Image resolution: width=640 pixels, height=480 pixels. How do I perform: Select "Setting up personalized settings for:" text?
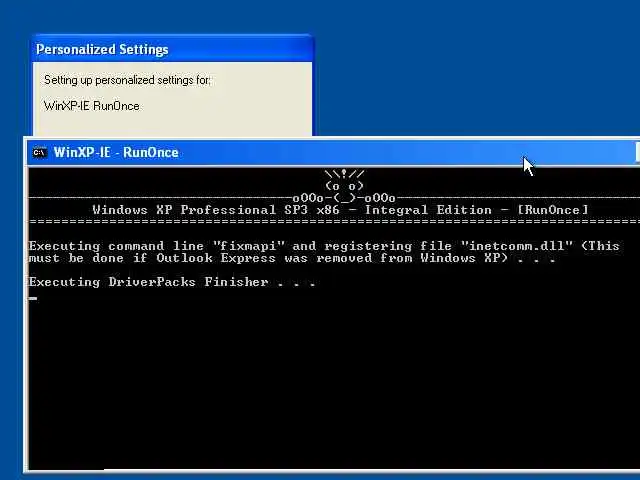127,80
